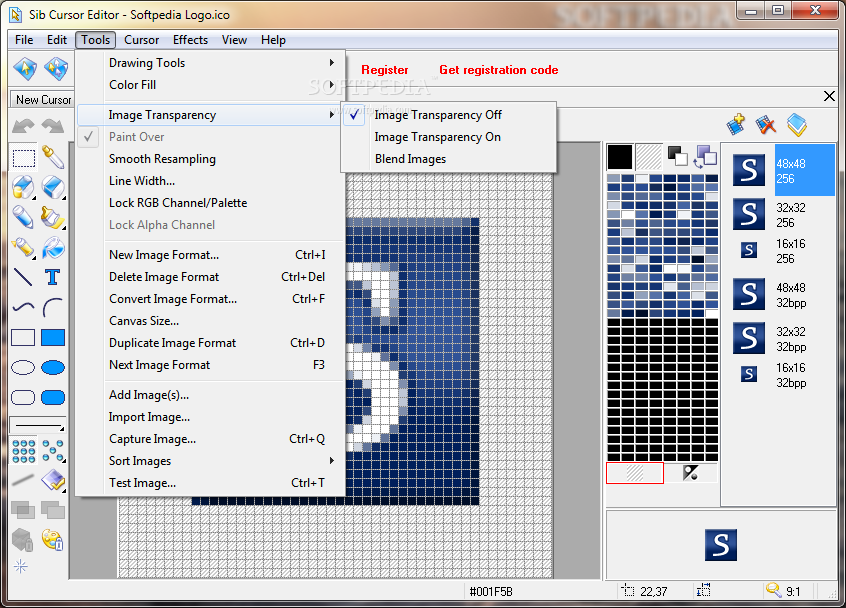The image size is (846, 608).
Task: Choose the curve line tool
Action: [23, 308]
